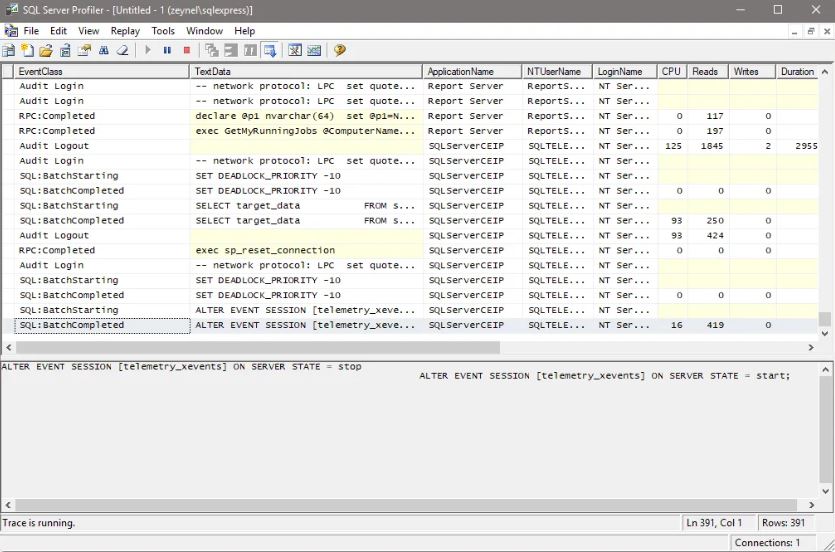This screenshot has width=835, height=552.
Task: Open the File menu
Action: coord(31,31)
